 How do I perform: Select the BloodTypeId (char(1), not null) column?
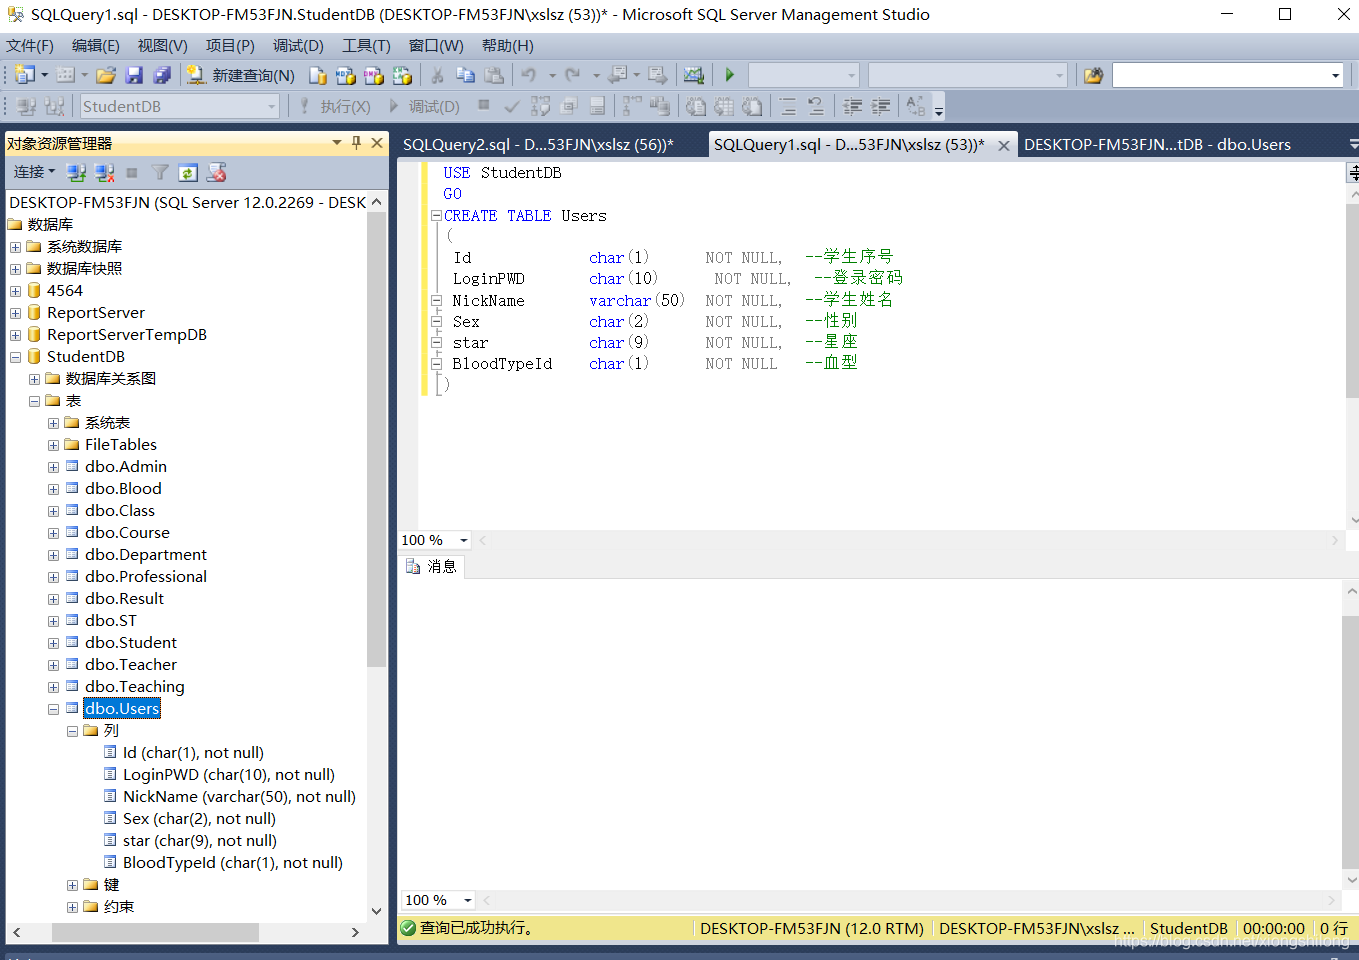(232, 862)
